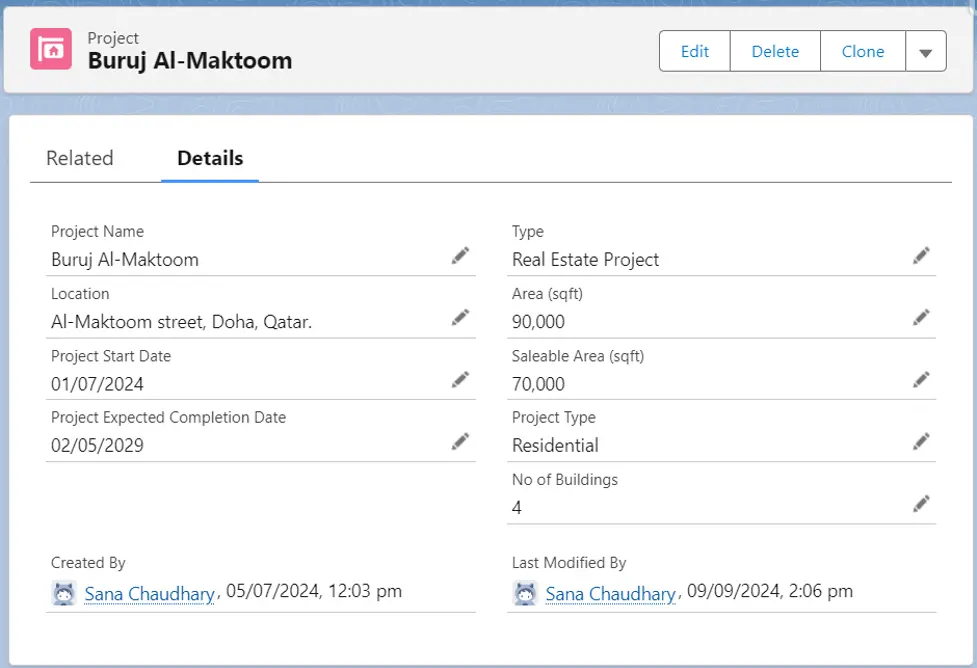Edit Project Start Date via pencil icon
The width and height of the screenshot is (977, 668).
[x=460, y=379]
